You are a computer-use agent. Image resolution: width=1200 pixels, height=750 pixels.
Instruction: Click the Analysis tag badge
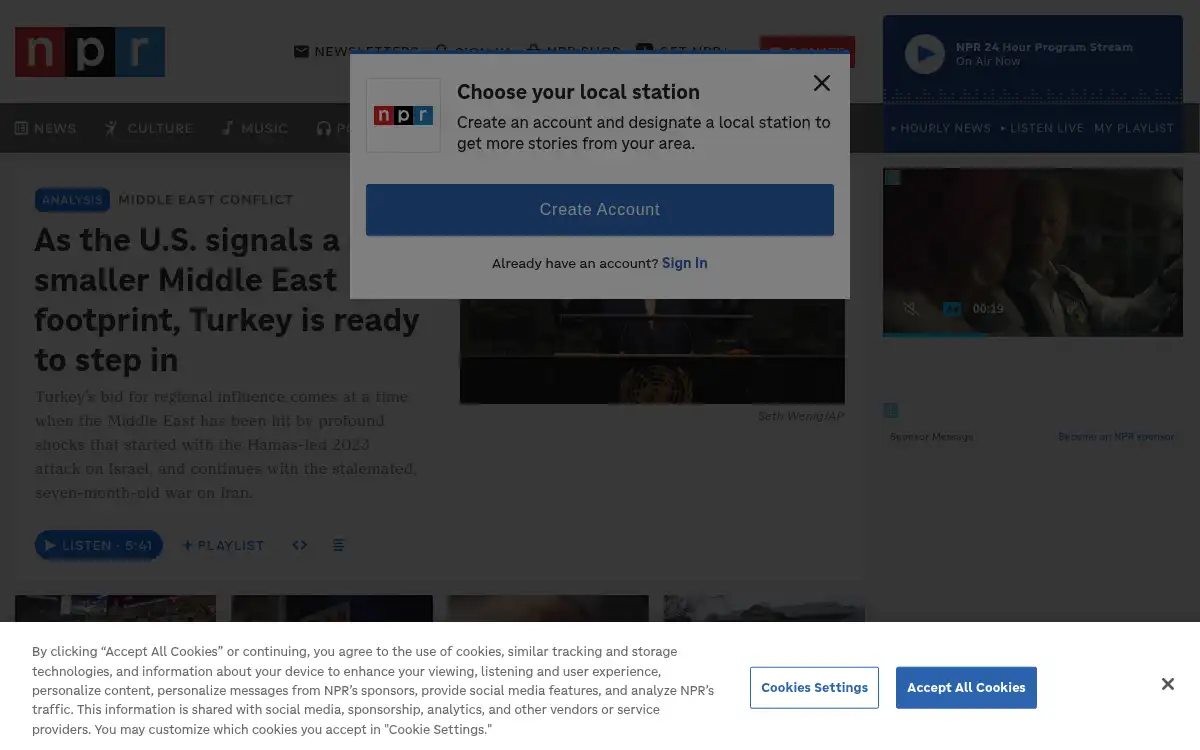pyautogui.click(x=72, y=200)
